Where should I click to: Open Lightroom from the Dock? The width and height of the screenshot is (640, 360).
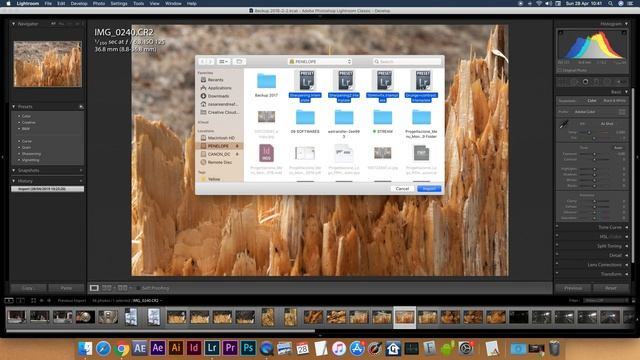(212, 348)
